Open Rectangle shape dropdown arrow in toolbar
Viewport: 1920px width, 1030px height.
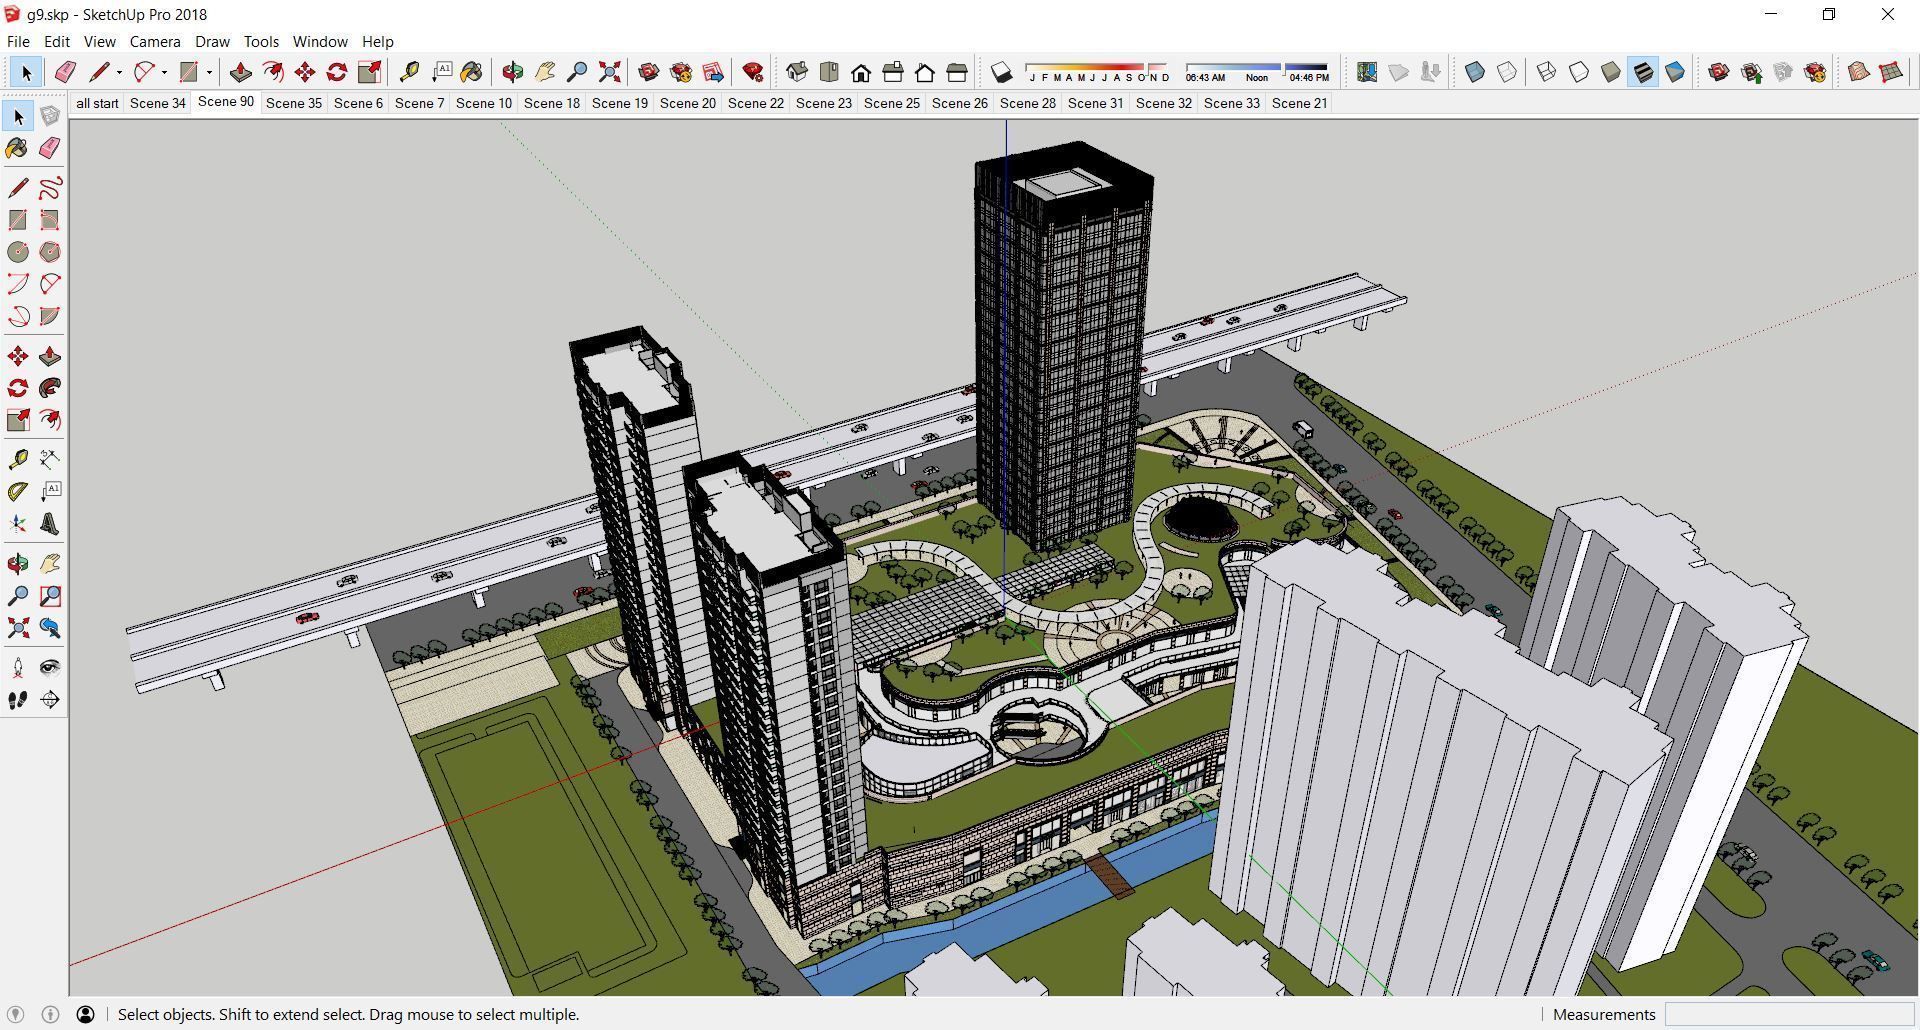(209, 72)
